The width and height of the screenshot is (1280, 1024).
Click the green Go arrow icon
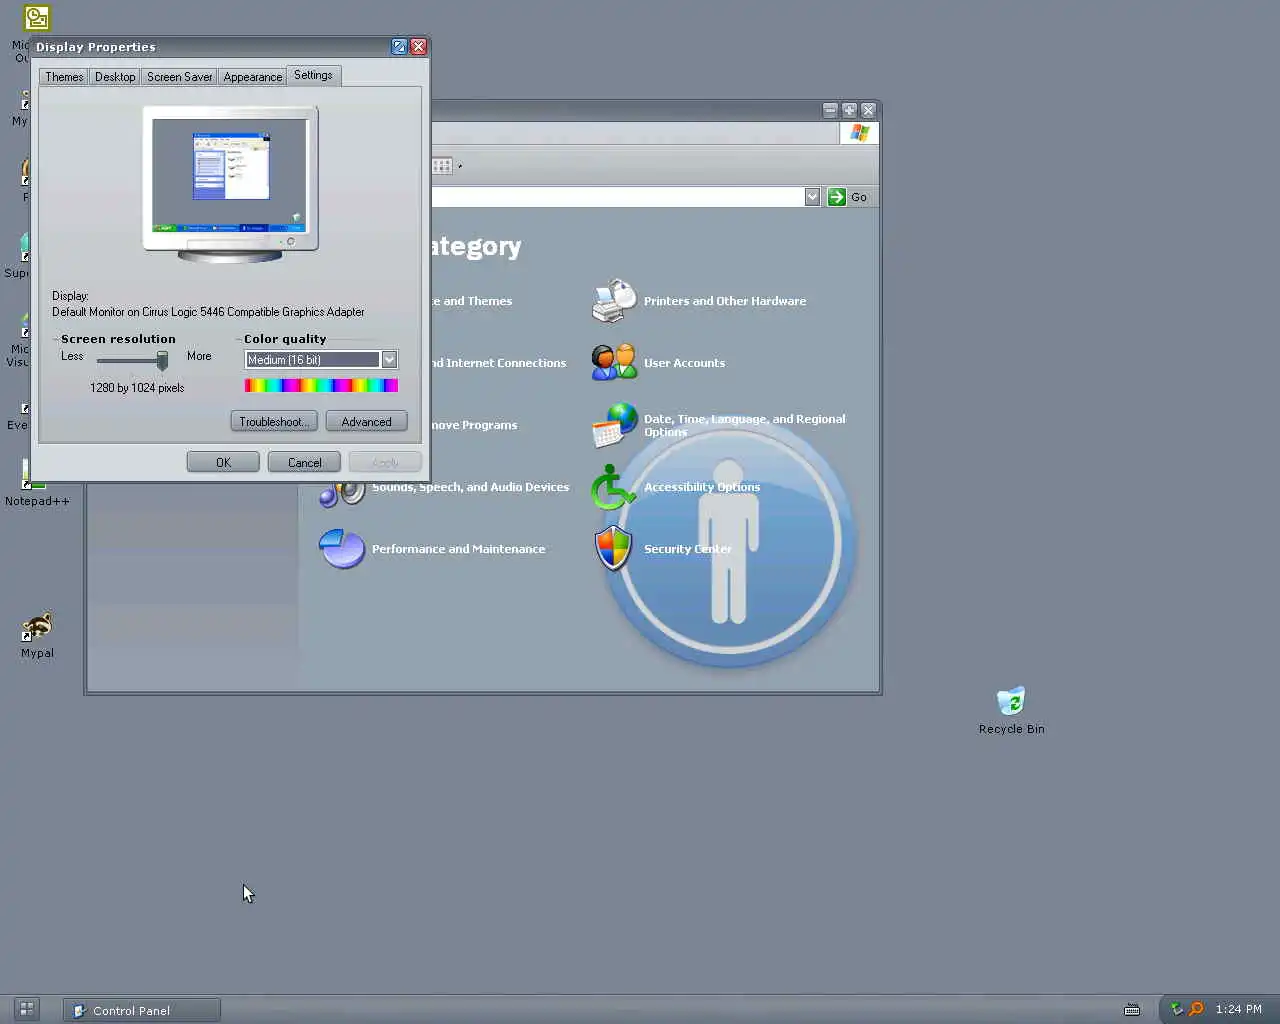(837, 197)
